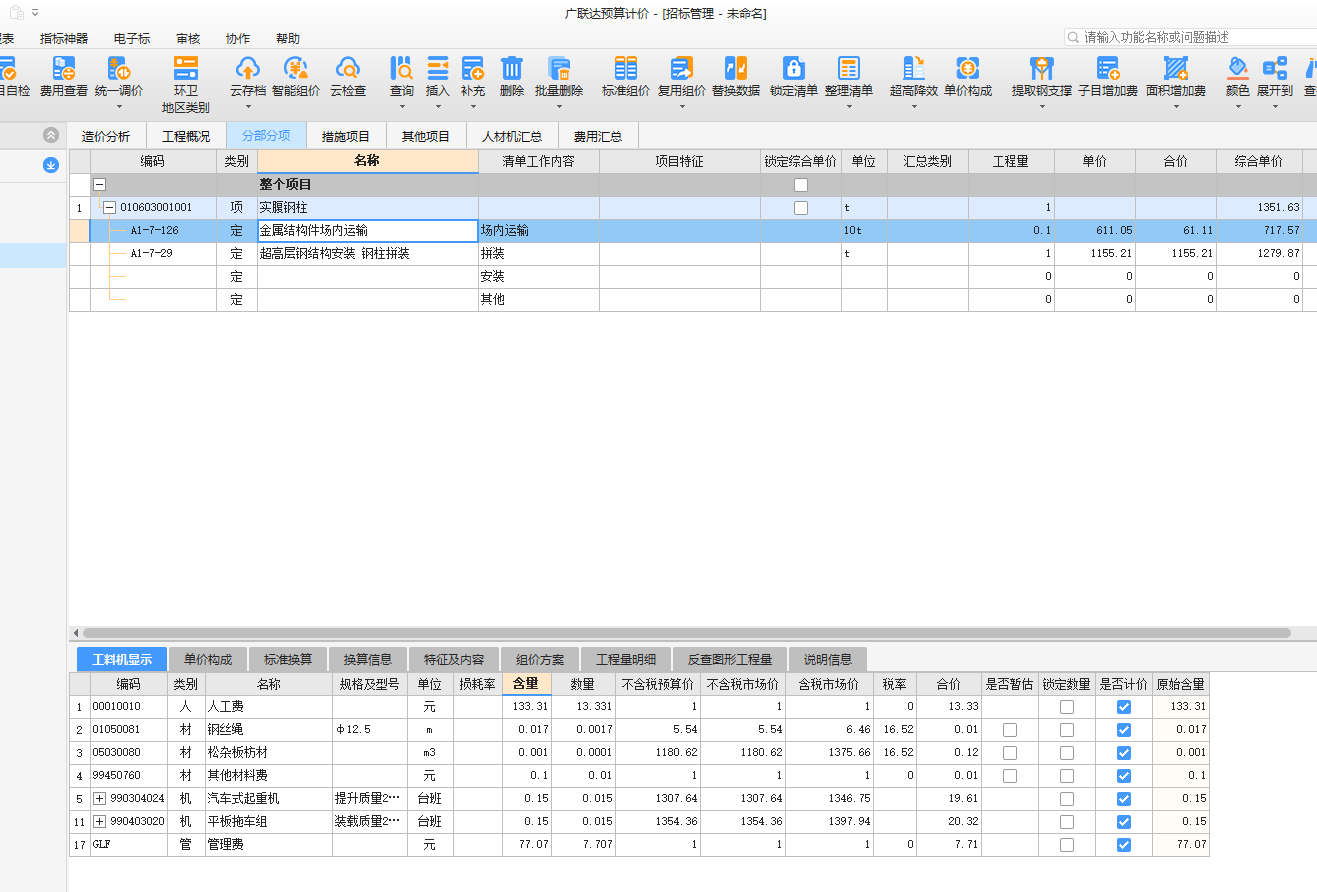Click the 综合单价 column header

pos(1259,161)
